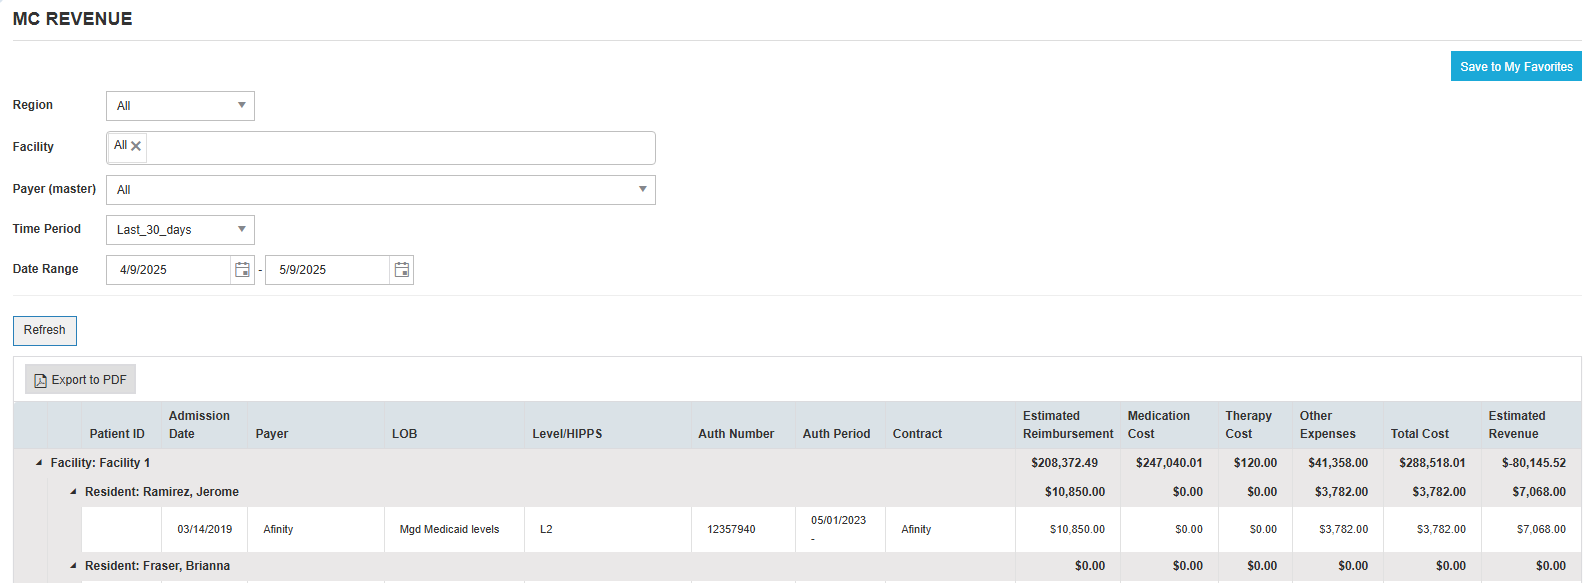Select admission date cell 03/14/2019
The height and width of the screenshot is (583, 1589).
204,530
